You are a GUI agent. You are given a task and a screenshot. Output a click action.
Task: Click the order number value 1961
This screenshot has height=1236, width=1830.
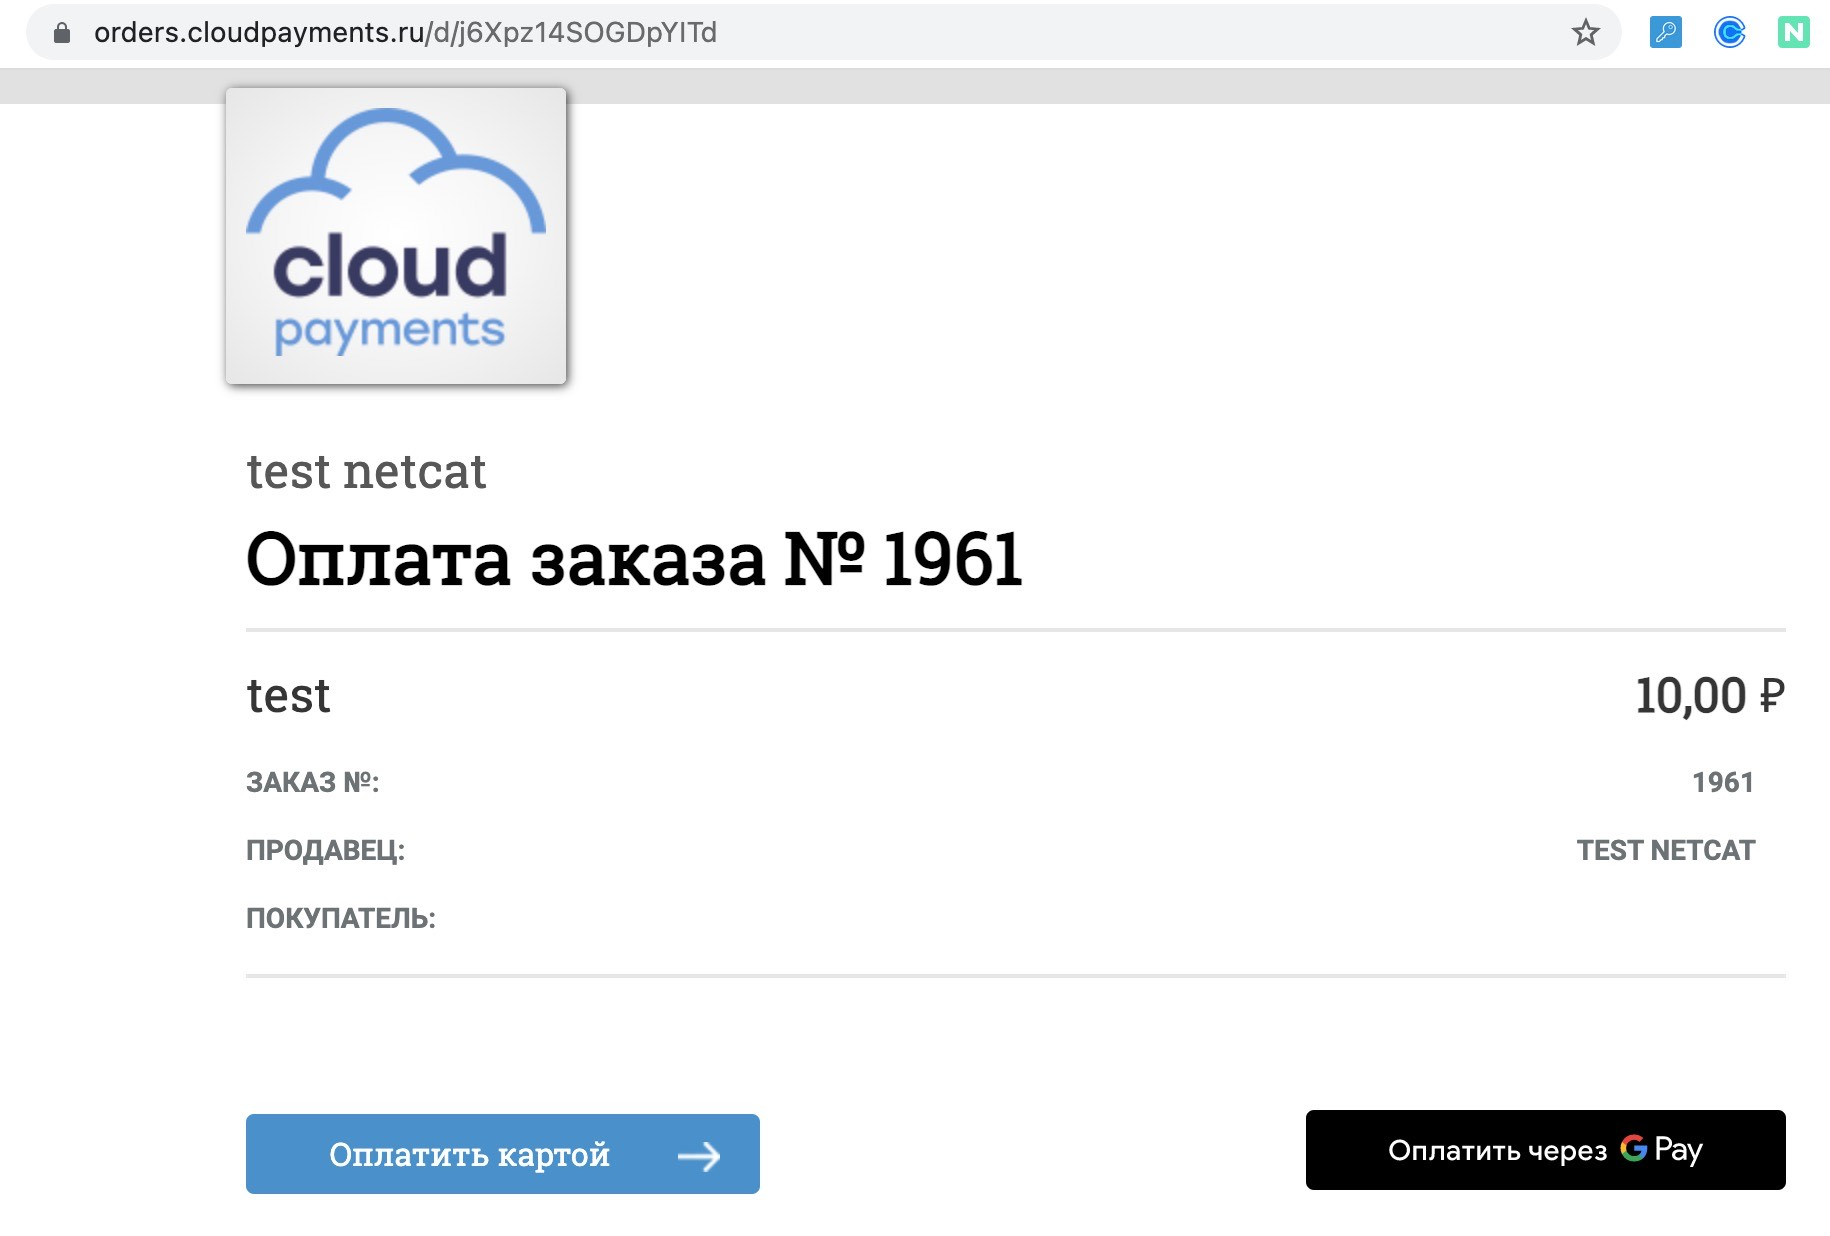1723,782
